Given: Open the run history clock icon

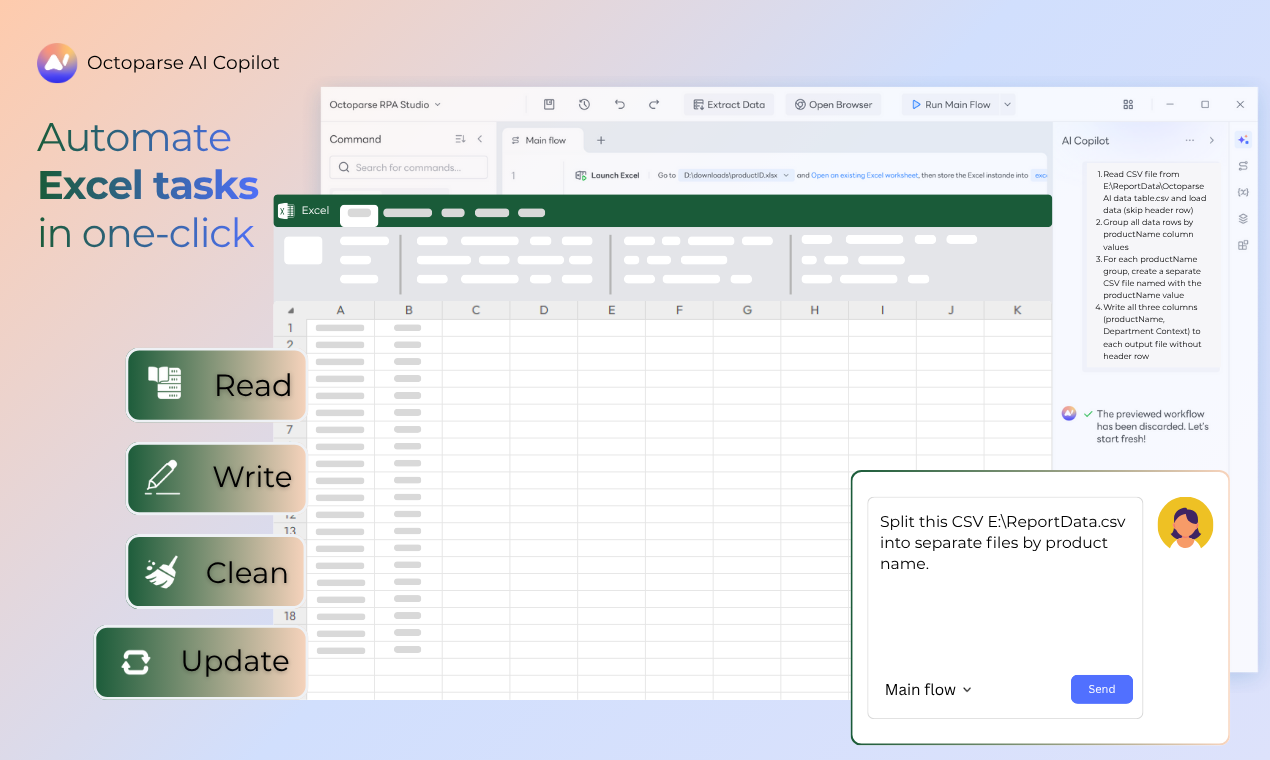Looking at the screenshot, I should click(584, 104).
